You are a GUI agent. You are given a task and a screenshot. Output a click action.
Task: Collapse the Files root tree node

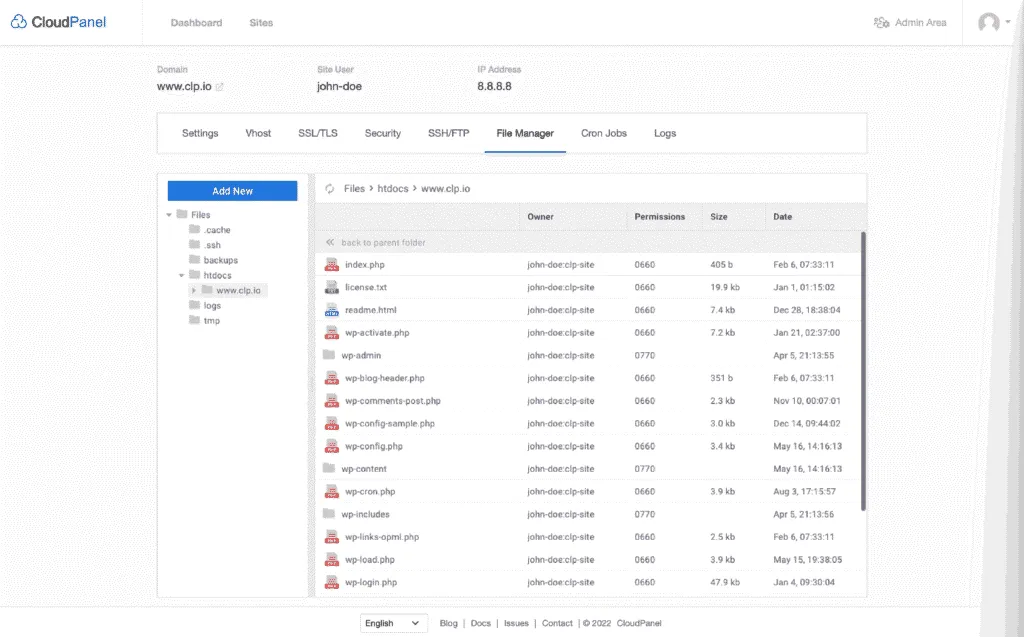point(169,215)
